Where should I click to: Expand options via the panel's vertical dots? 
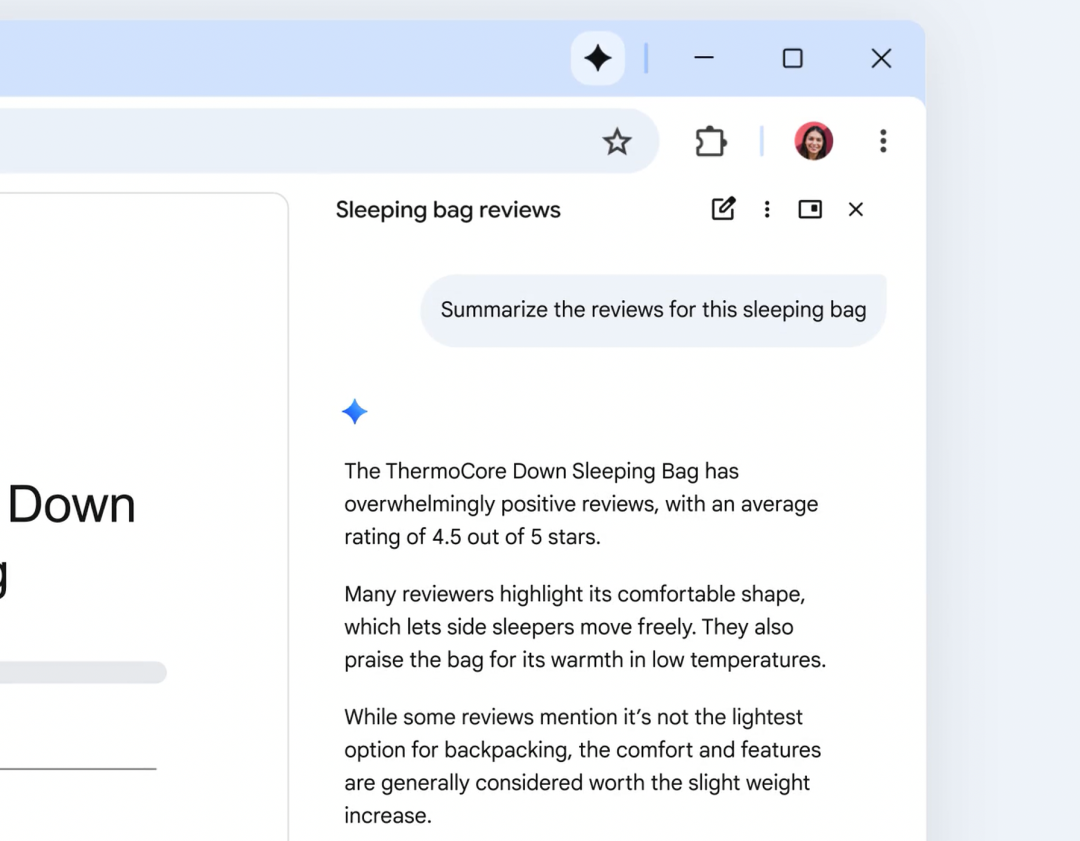766,209
